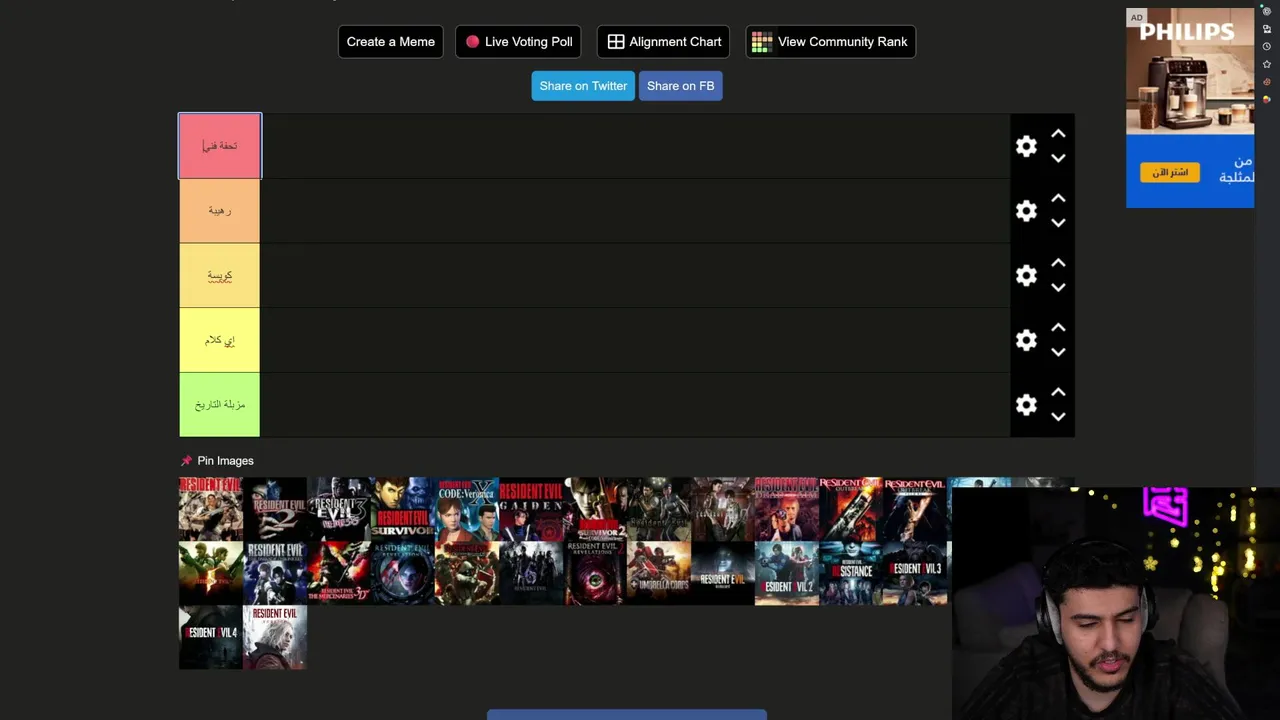
Task: Move the yellow أي كلام tier up
Action: point(1058,328)
